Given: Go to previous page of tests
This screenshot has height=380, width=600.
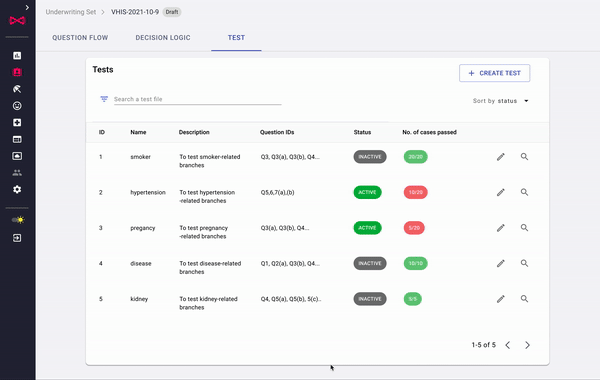Looking at the screenshot, I should tap(508, 345).
